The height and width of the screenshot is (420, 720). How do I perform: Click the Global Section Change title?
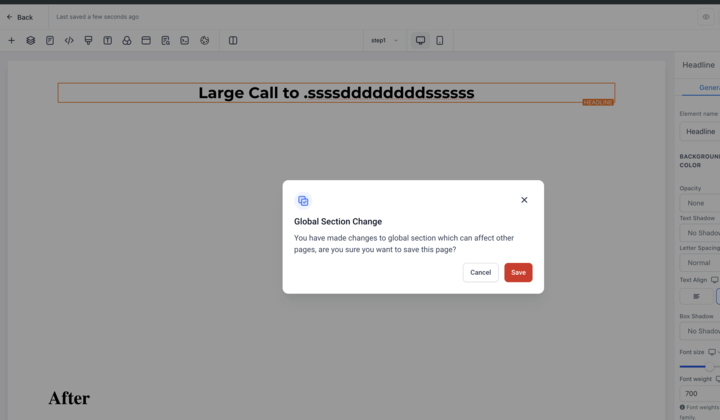[x=338, y=221]
